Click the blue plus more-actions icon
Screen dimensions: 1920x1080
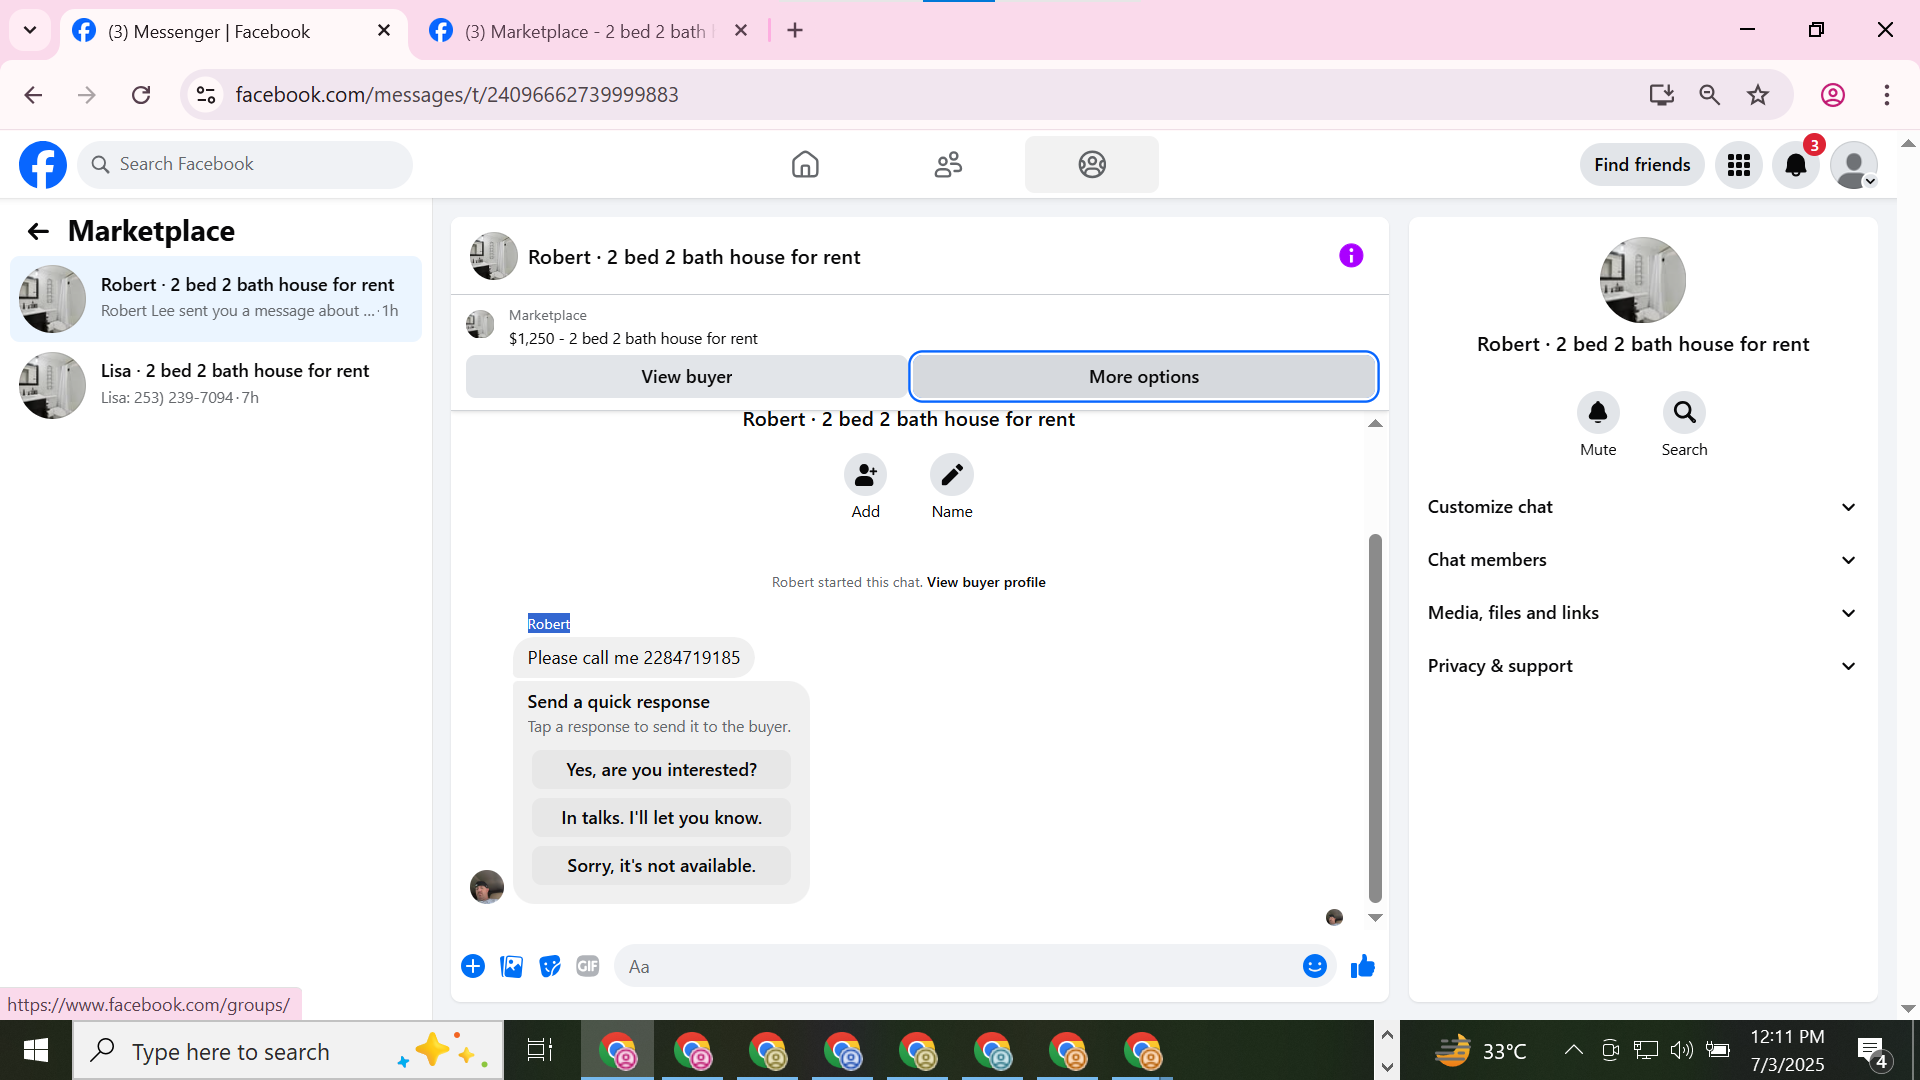coord(473,966)
